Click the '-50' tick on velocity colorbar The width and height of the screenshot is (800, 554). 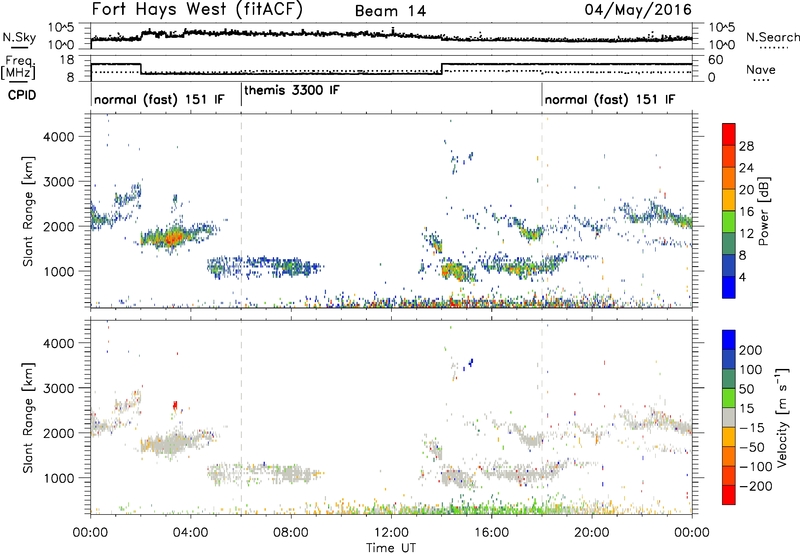click(x=752, y=447)
